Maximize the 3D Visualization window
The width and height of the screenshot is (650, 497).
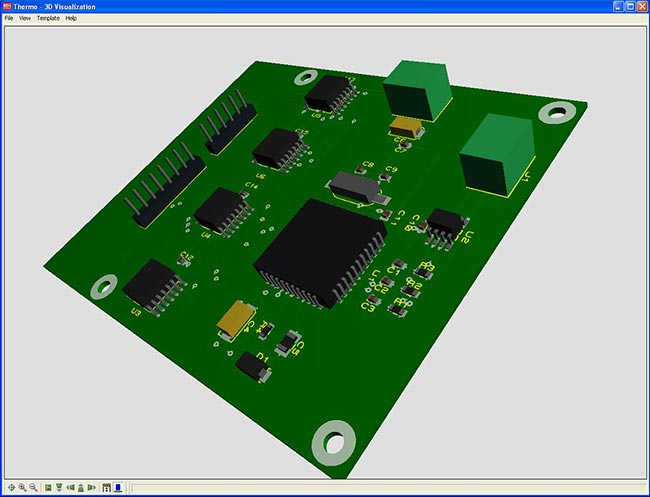coord(630,6)
